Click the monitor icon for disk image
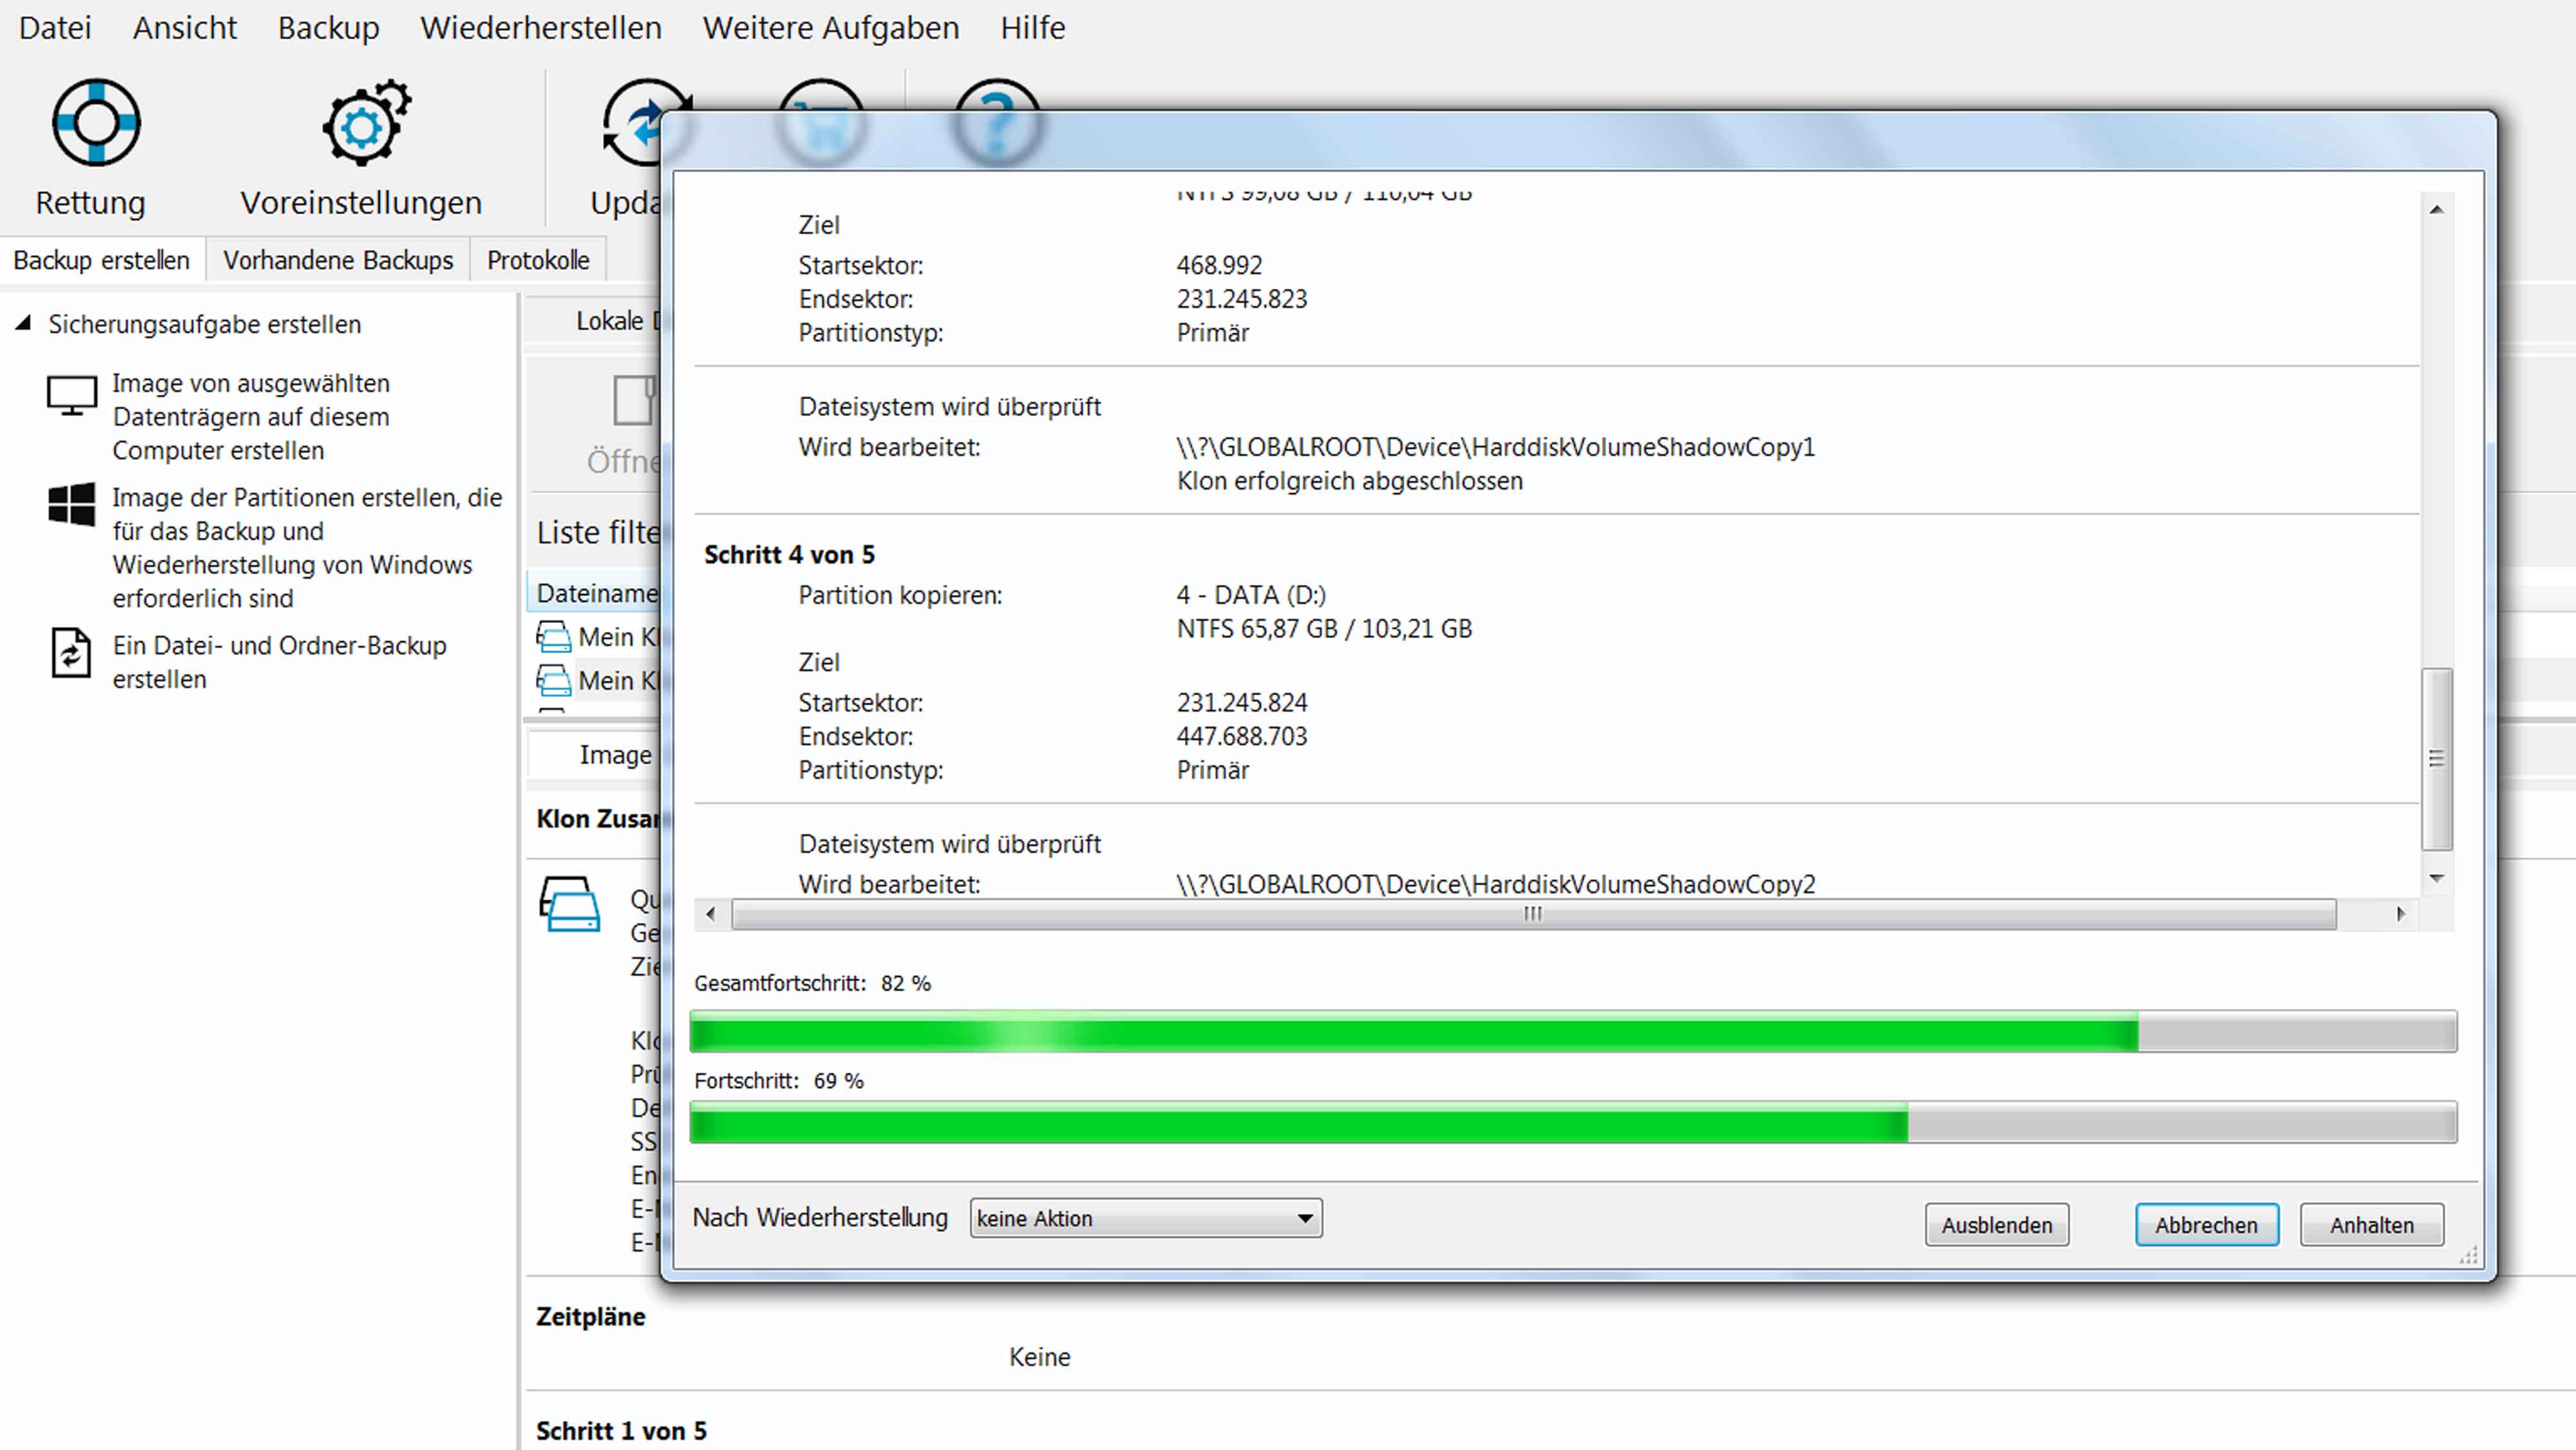The image size is (2576, 1450). (x=72, y=396)
